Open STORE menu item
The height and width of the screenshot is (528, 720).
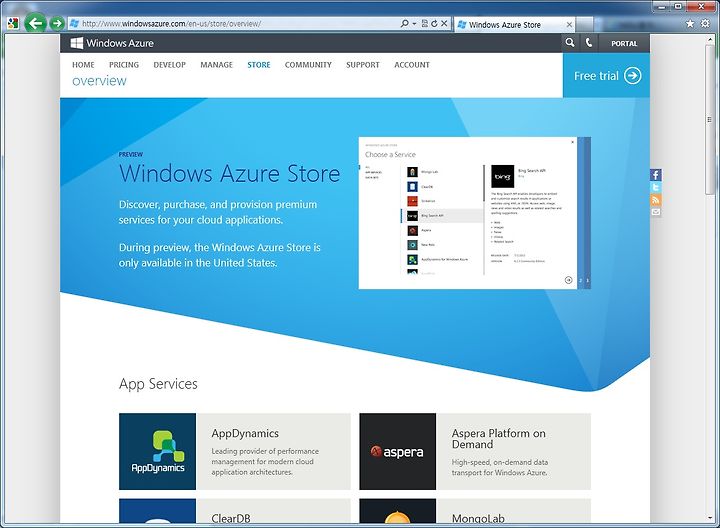tap(259, 65)
